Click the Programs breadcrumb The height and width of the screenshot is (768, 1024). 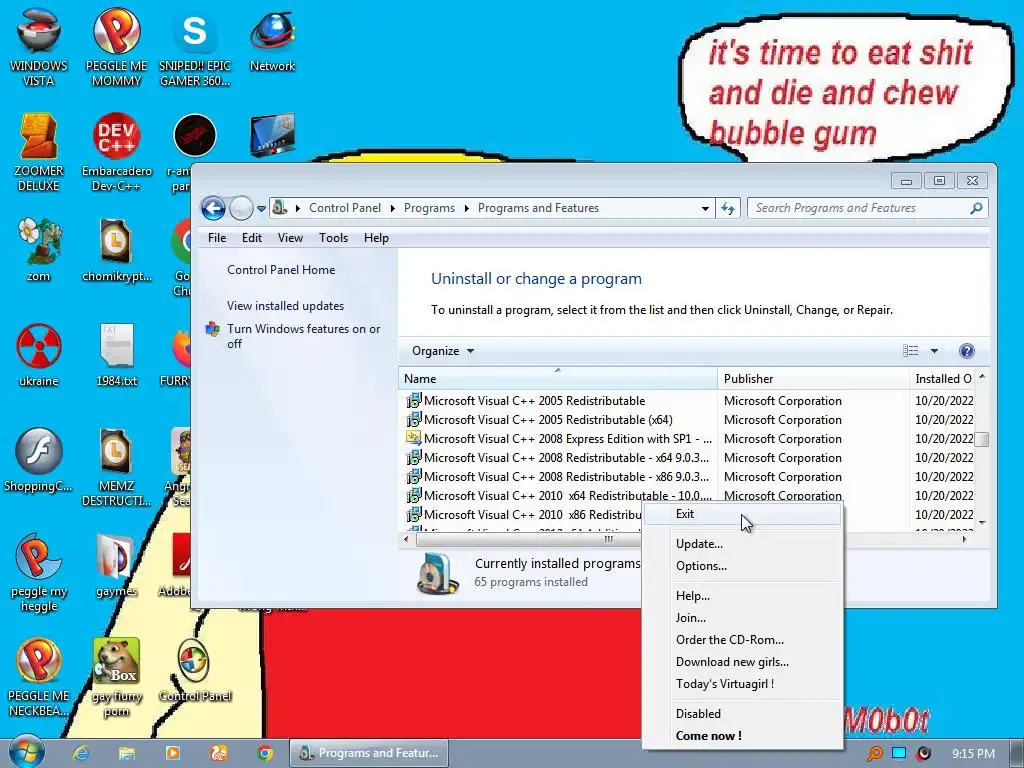coord(429,208)
